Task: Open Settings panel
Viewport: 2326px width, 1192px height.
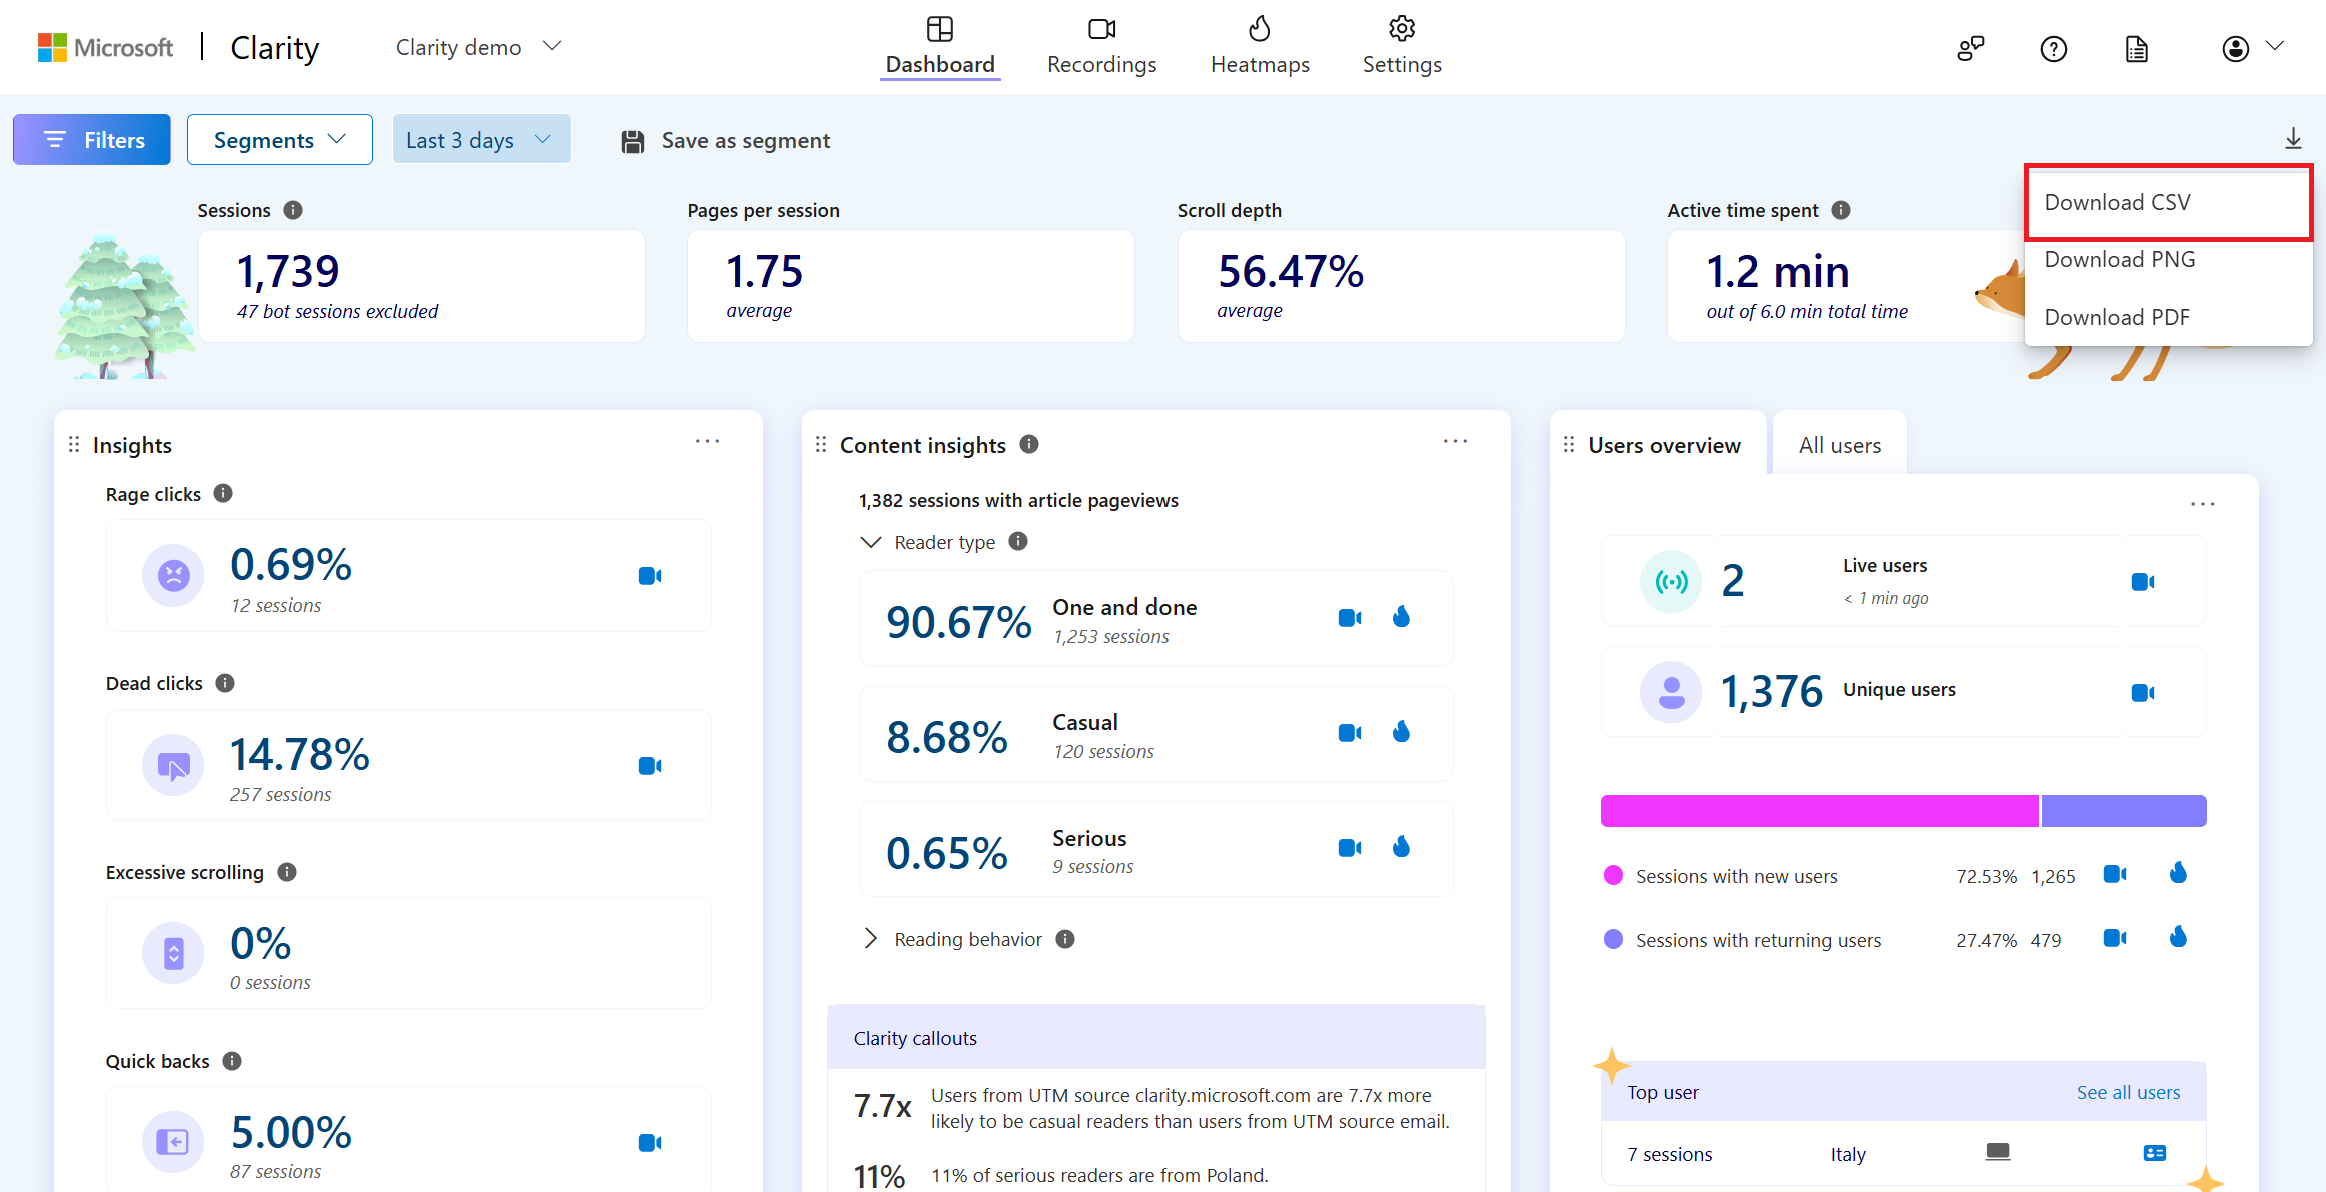Action: pos(1399,46)
